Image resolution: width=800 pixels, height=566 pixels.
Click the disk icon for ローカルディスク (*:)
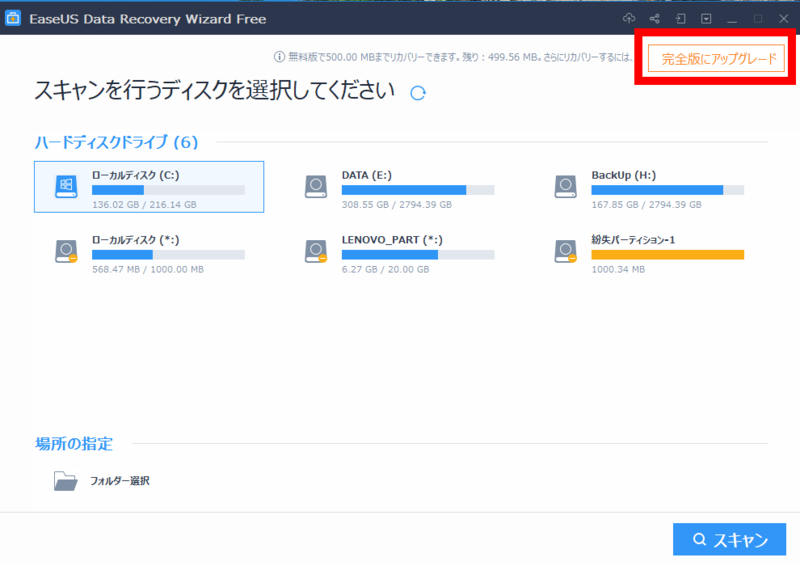[66, 252]
